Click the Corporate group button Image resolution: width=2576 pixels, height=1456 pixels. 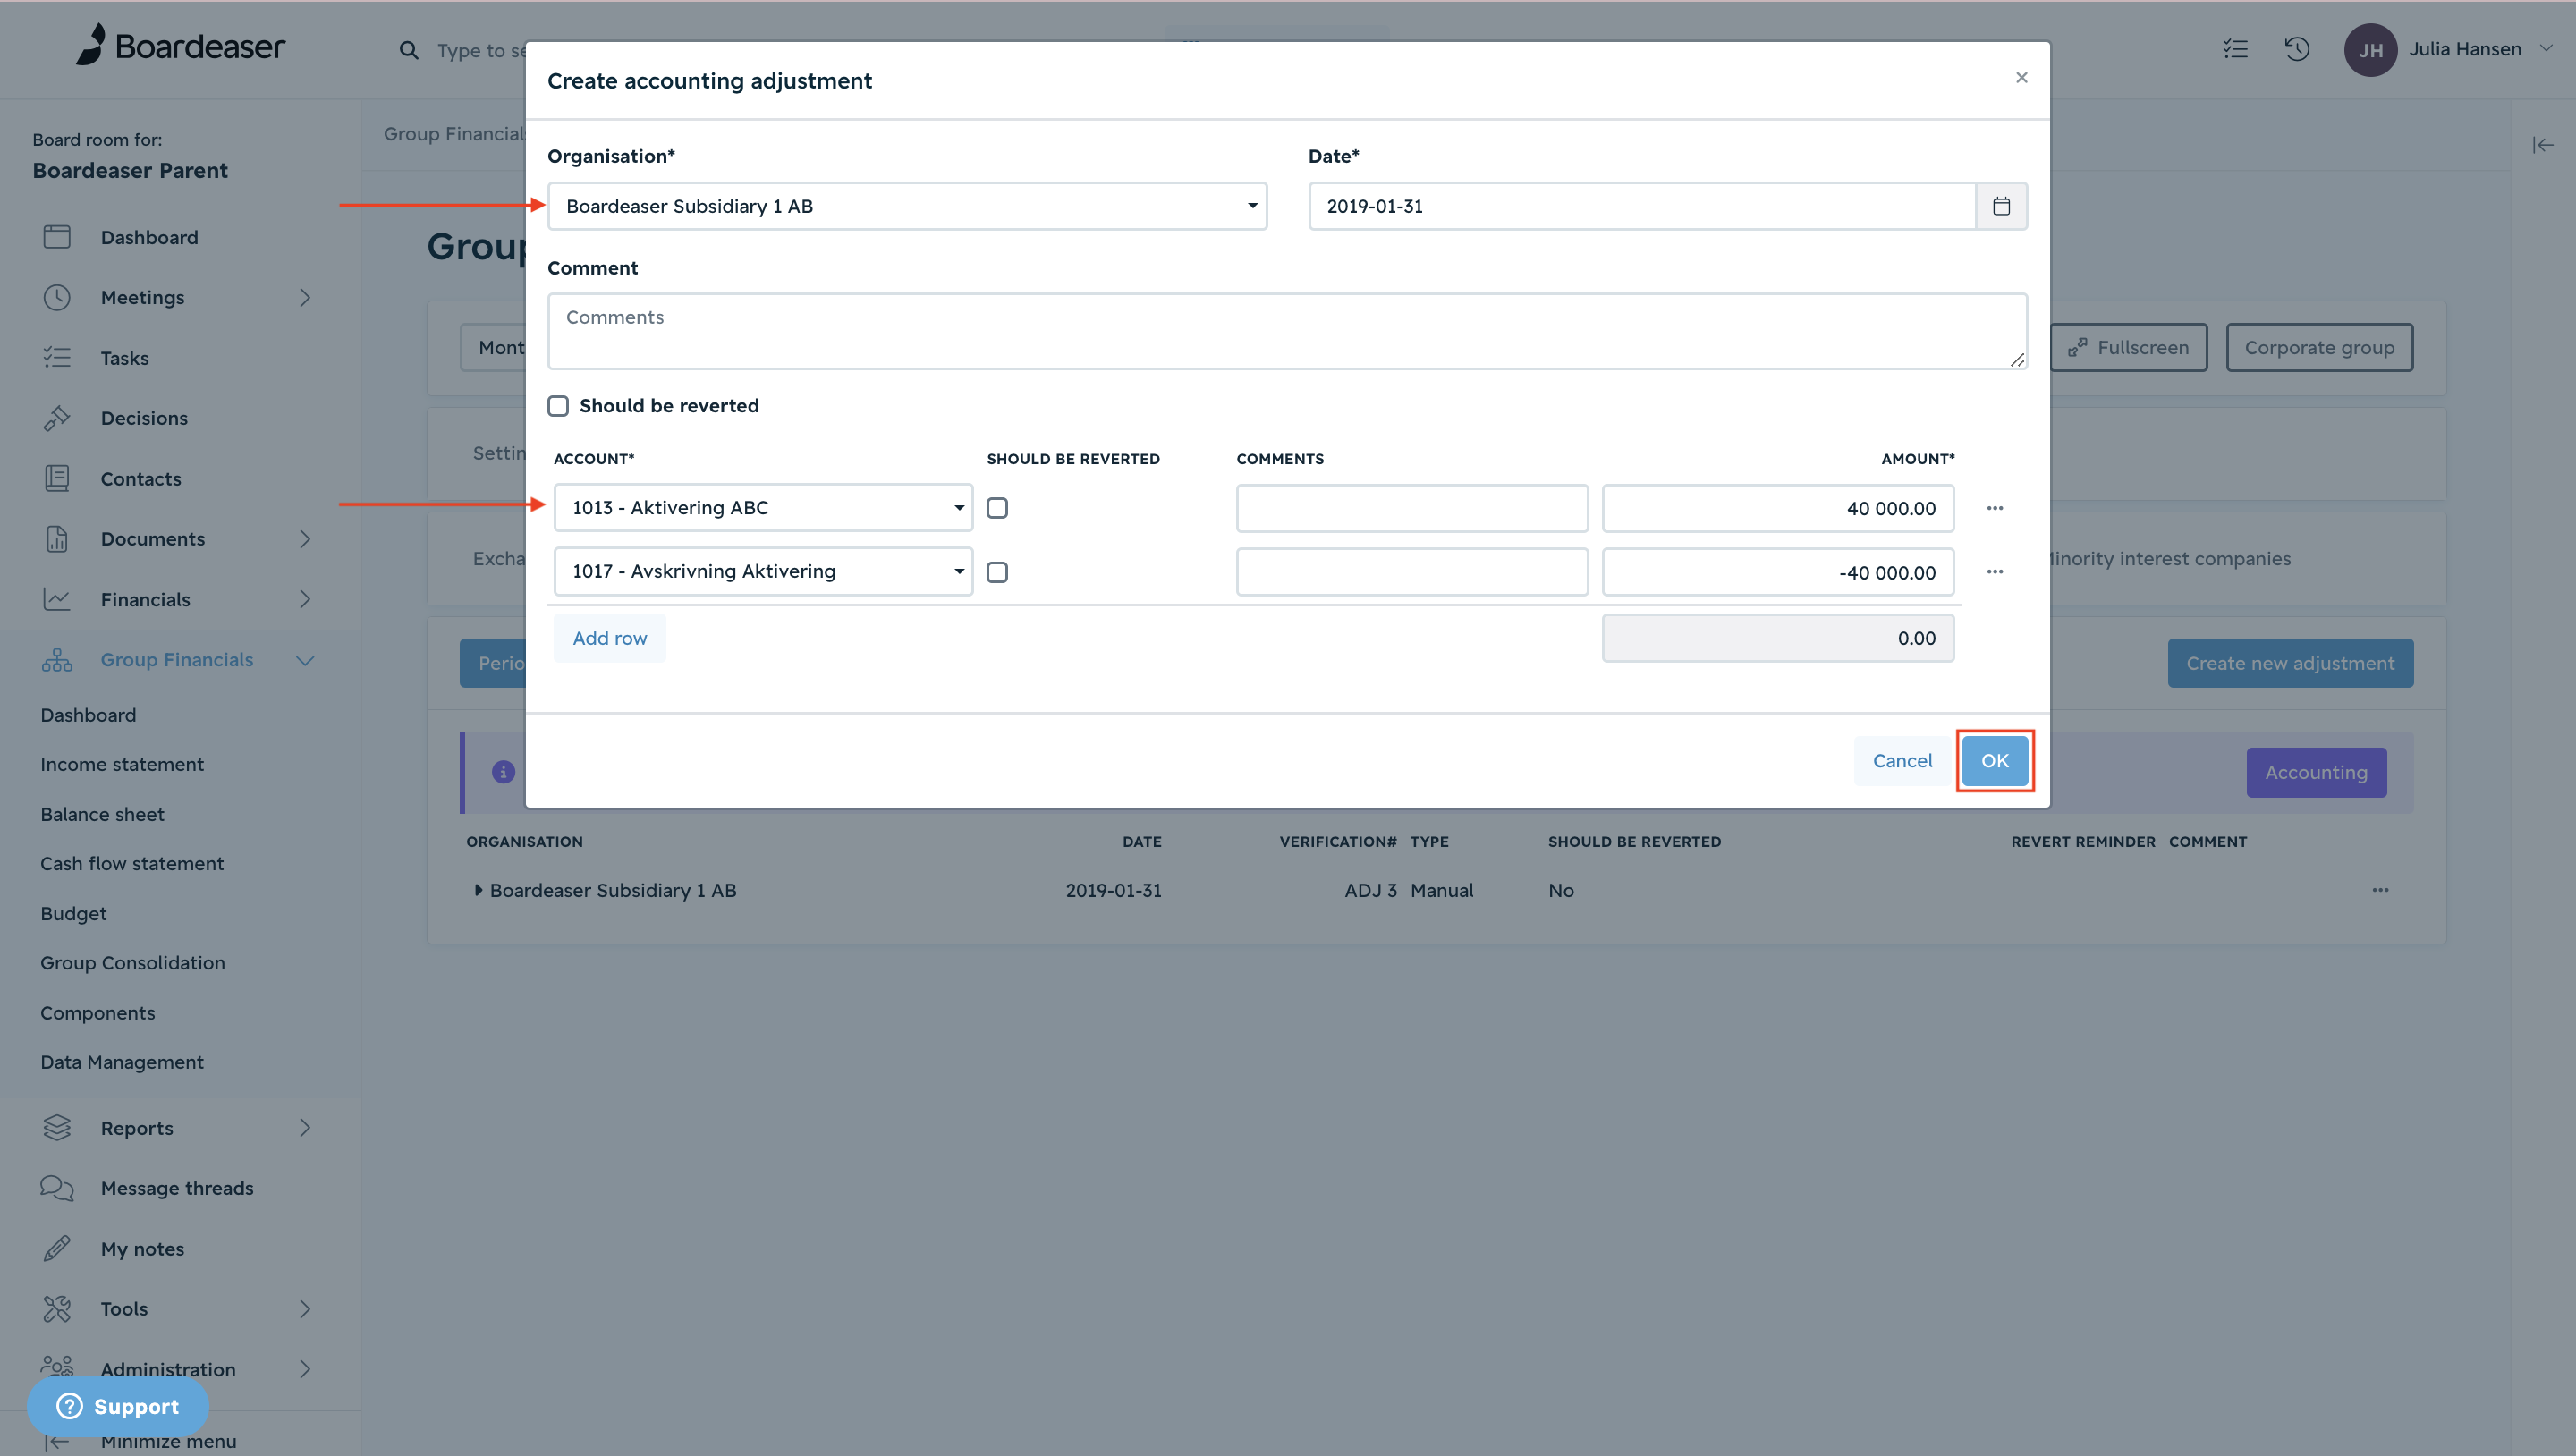click(x=2319, y=347)
